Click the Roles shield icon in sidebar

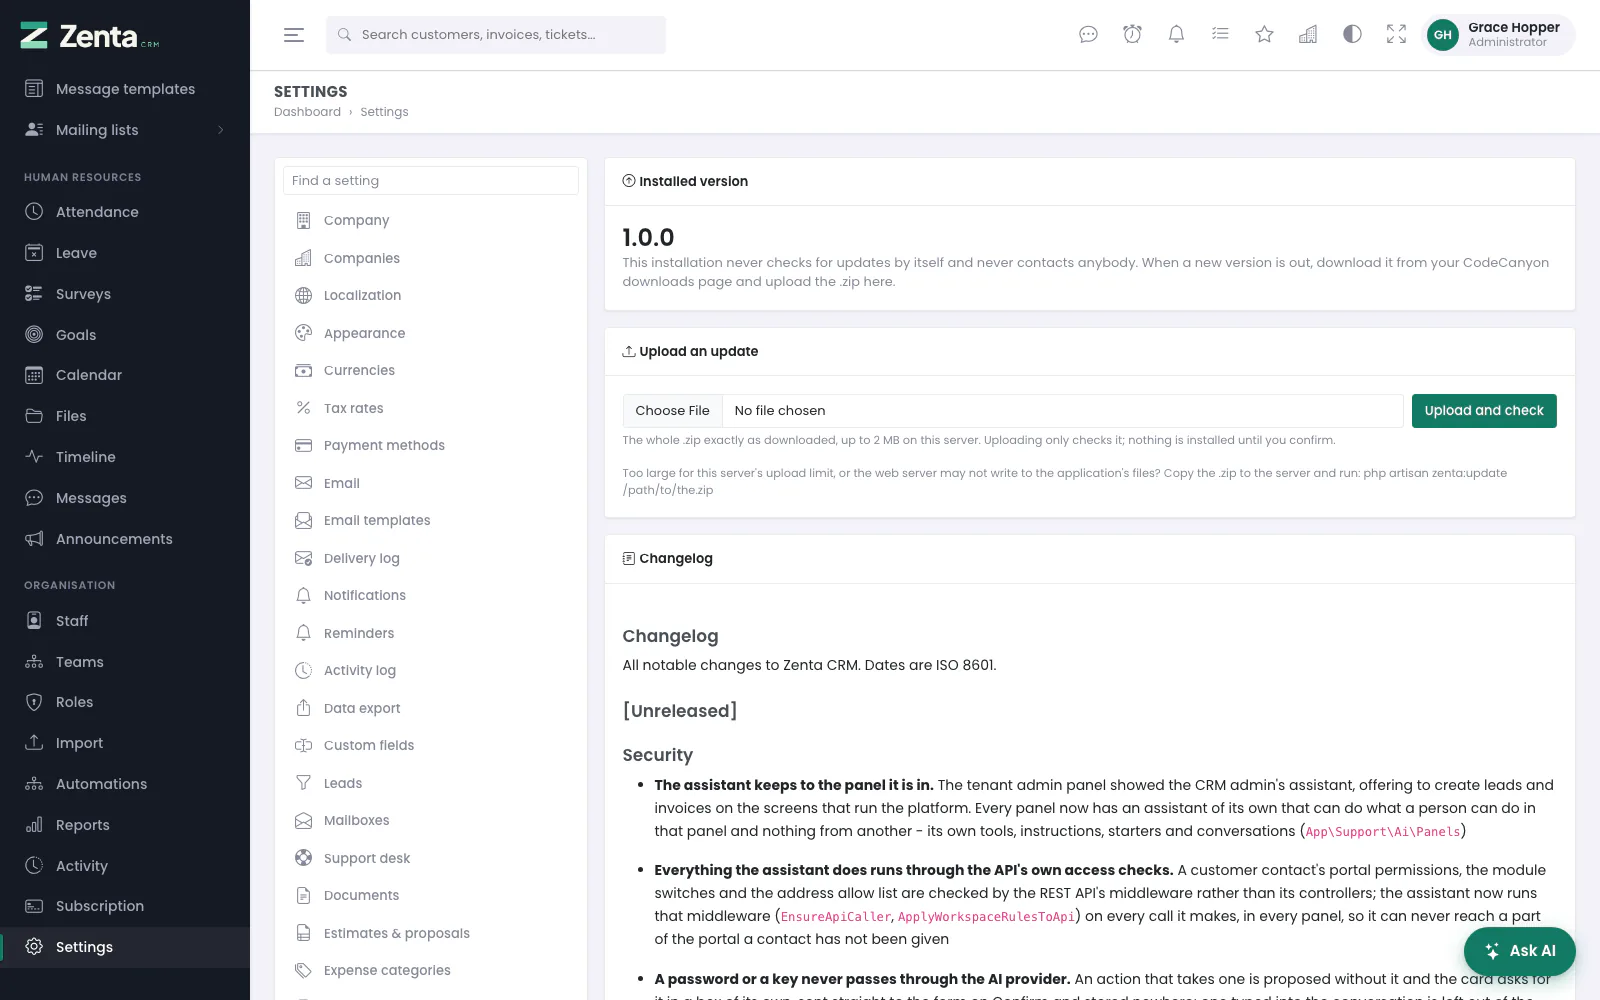(34, 702)
